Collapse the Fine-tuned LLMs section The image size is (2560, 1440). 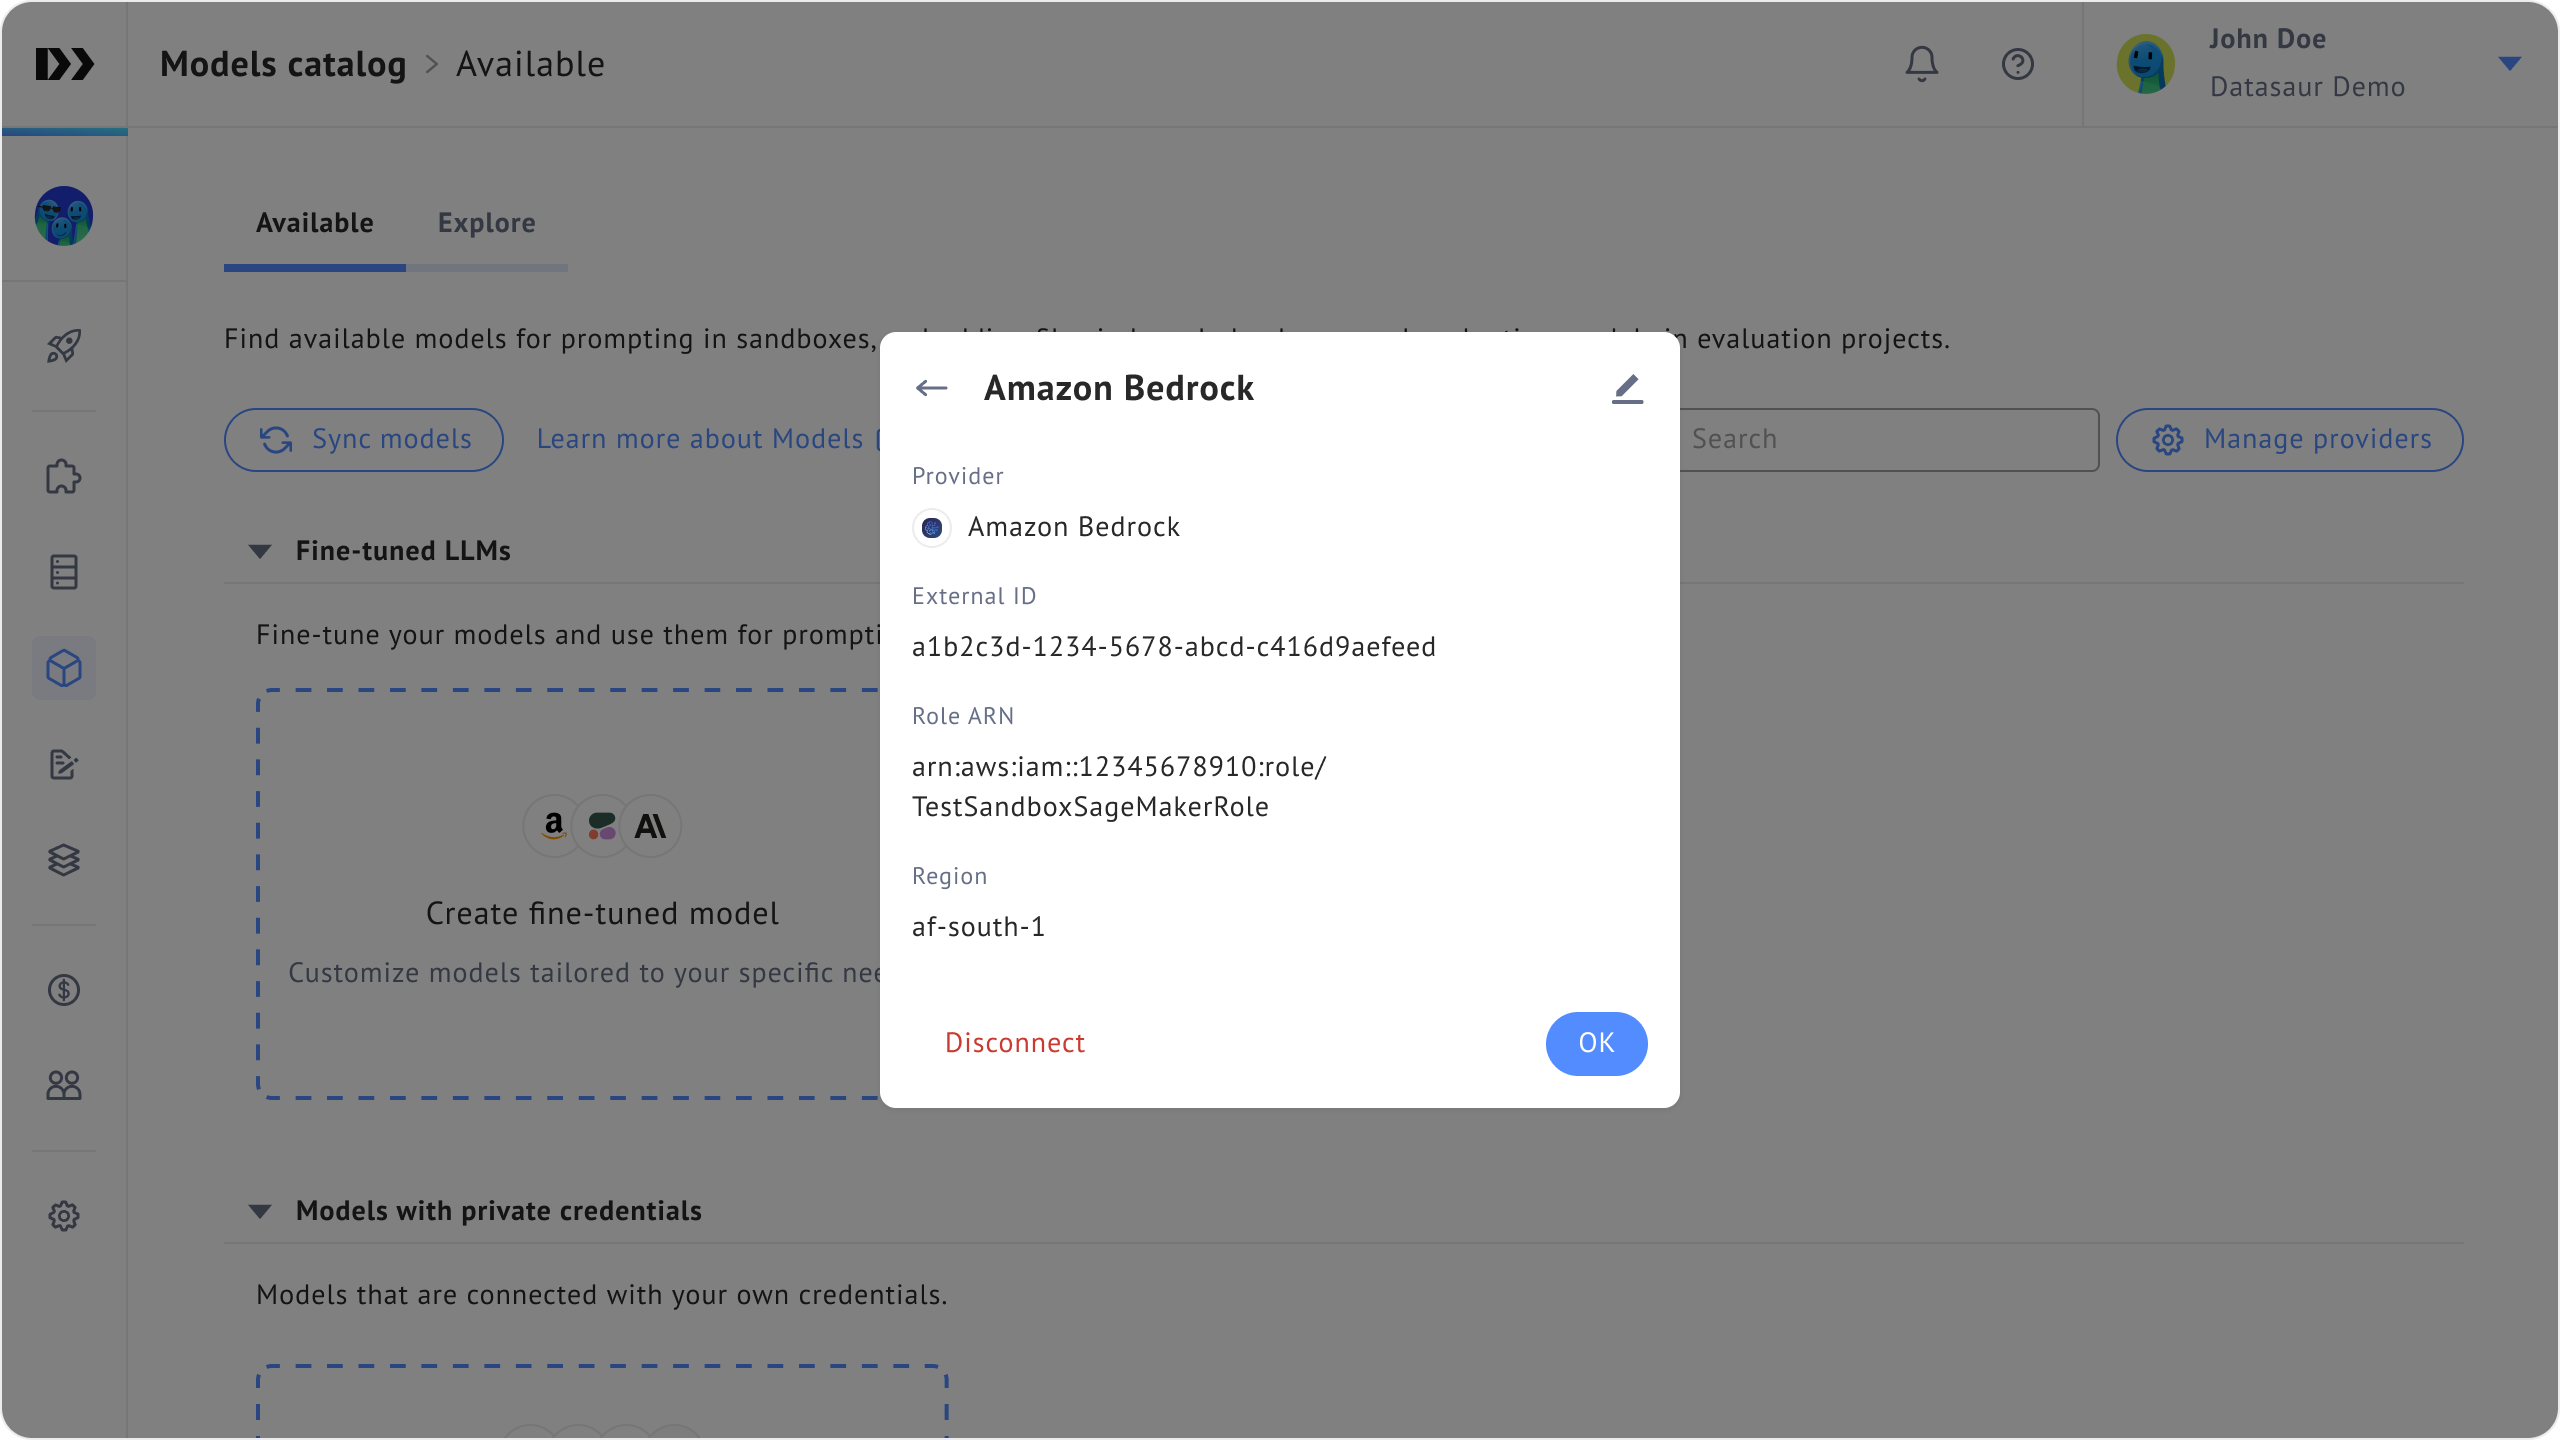260,551
